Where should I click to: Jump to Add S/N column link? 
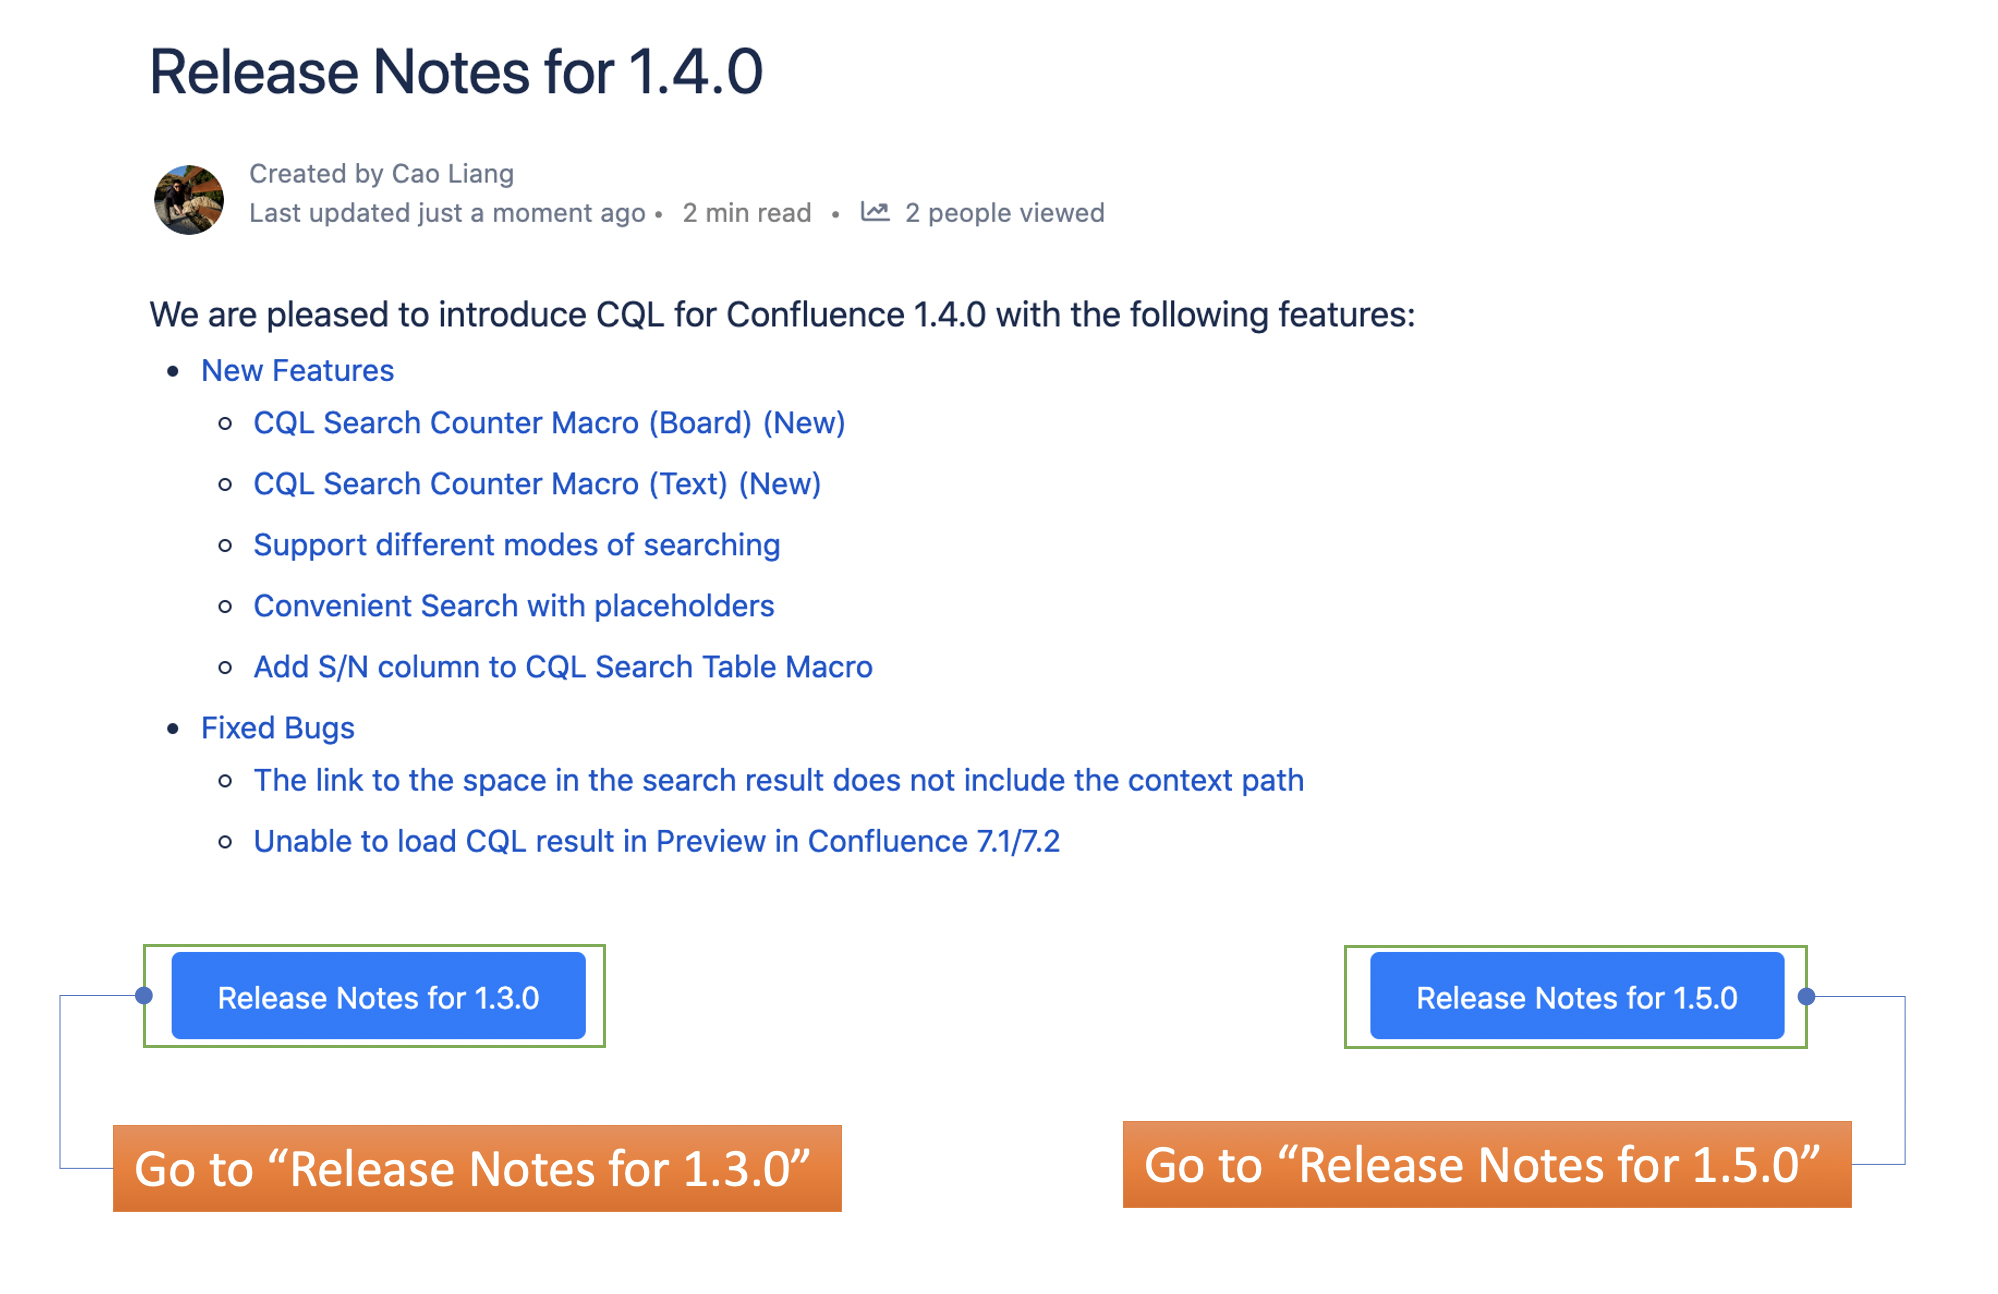[562, 667]
